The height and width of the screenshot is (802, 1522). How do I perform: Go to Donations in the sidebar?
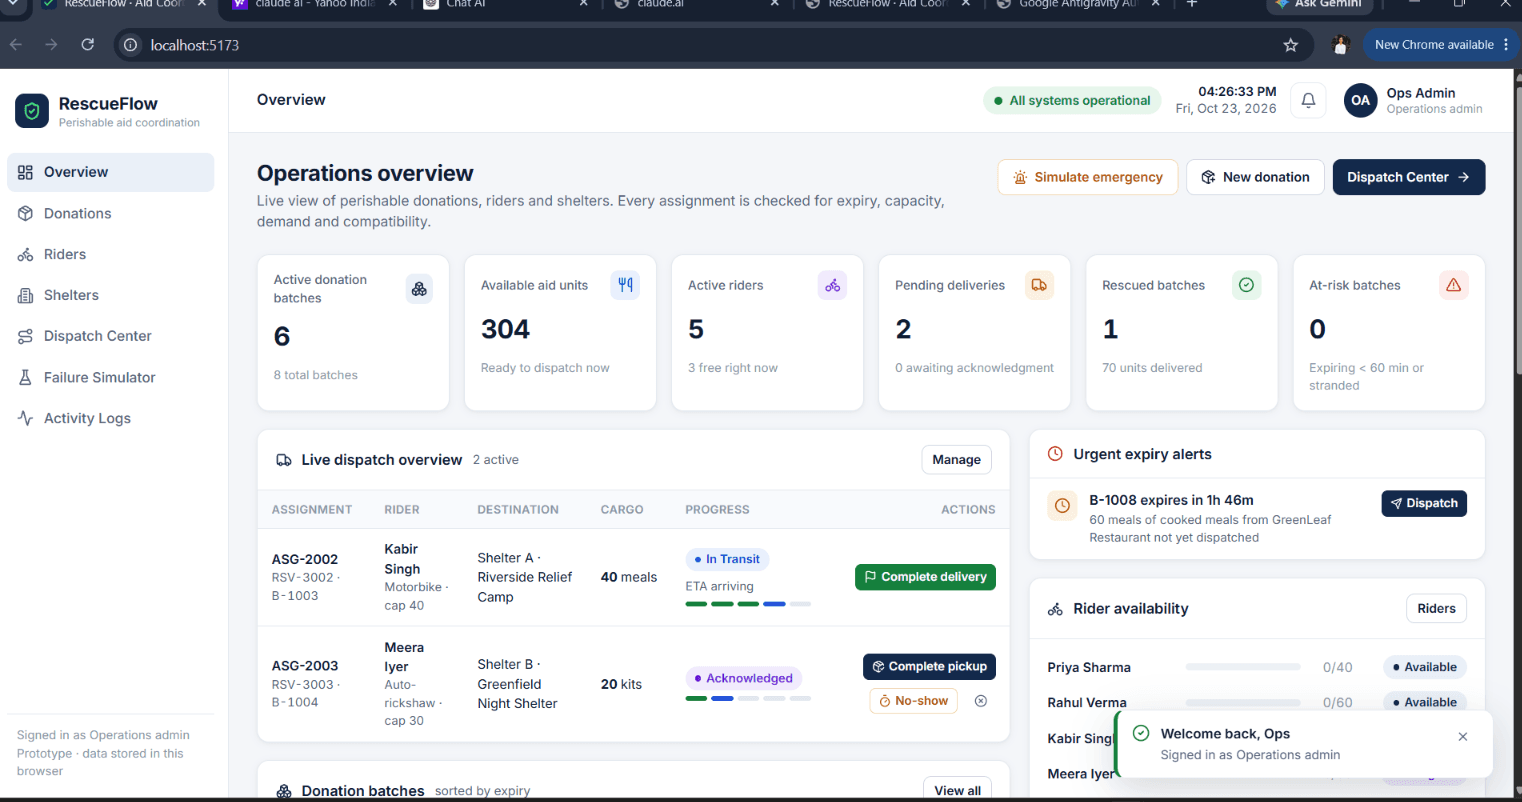pyautogui.click(x=111, y=213)
